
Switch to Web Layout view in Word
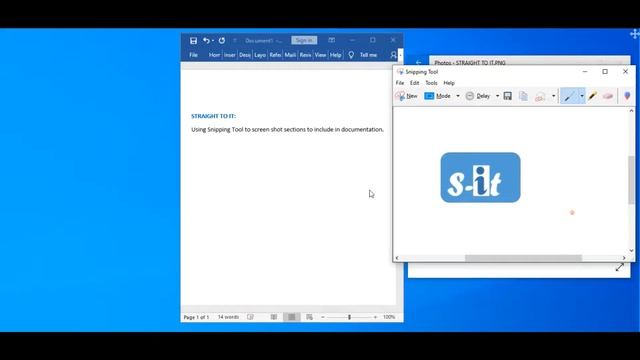pyautogui.click(x=309, y=317)
